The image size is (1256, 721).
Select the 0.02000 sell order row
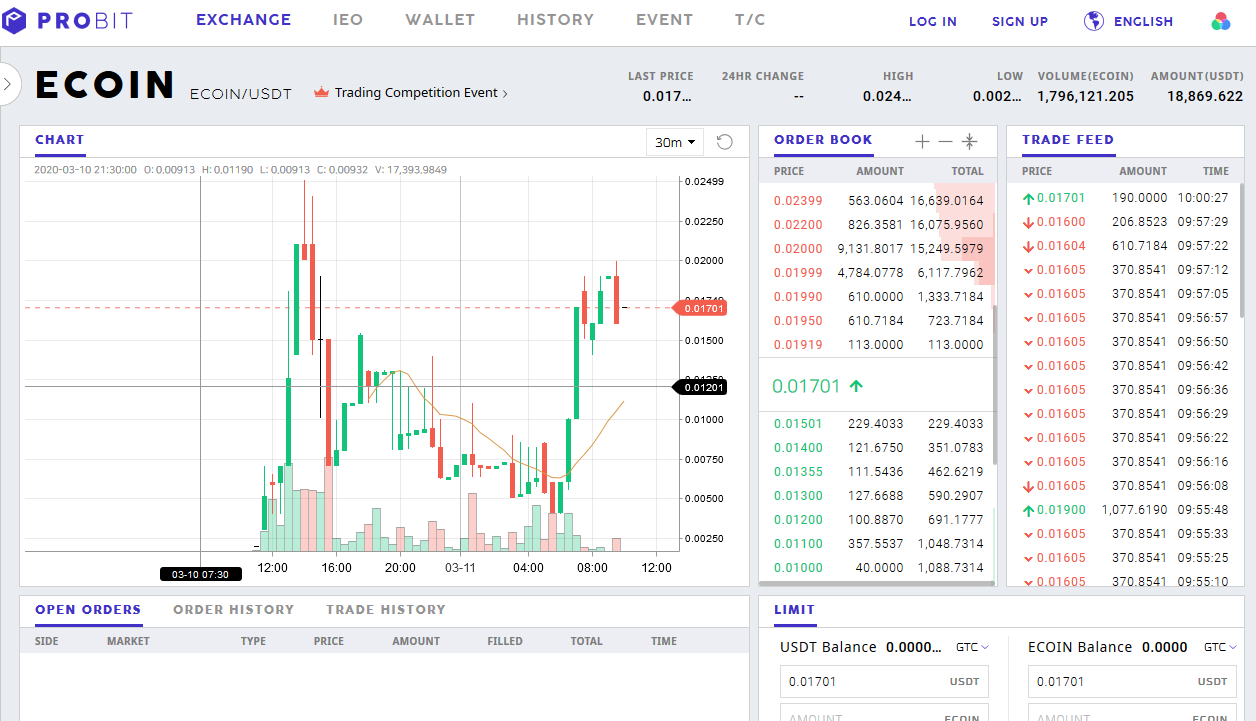point(878,248)
